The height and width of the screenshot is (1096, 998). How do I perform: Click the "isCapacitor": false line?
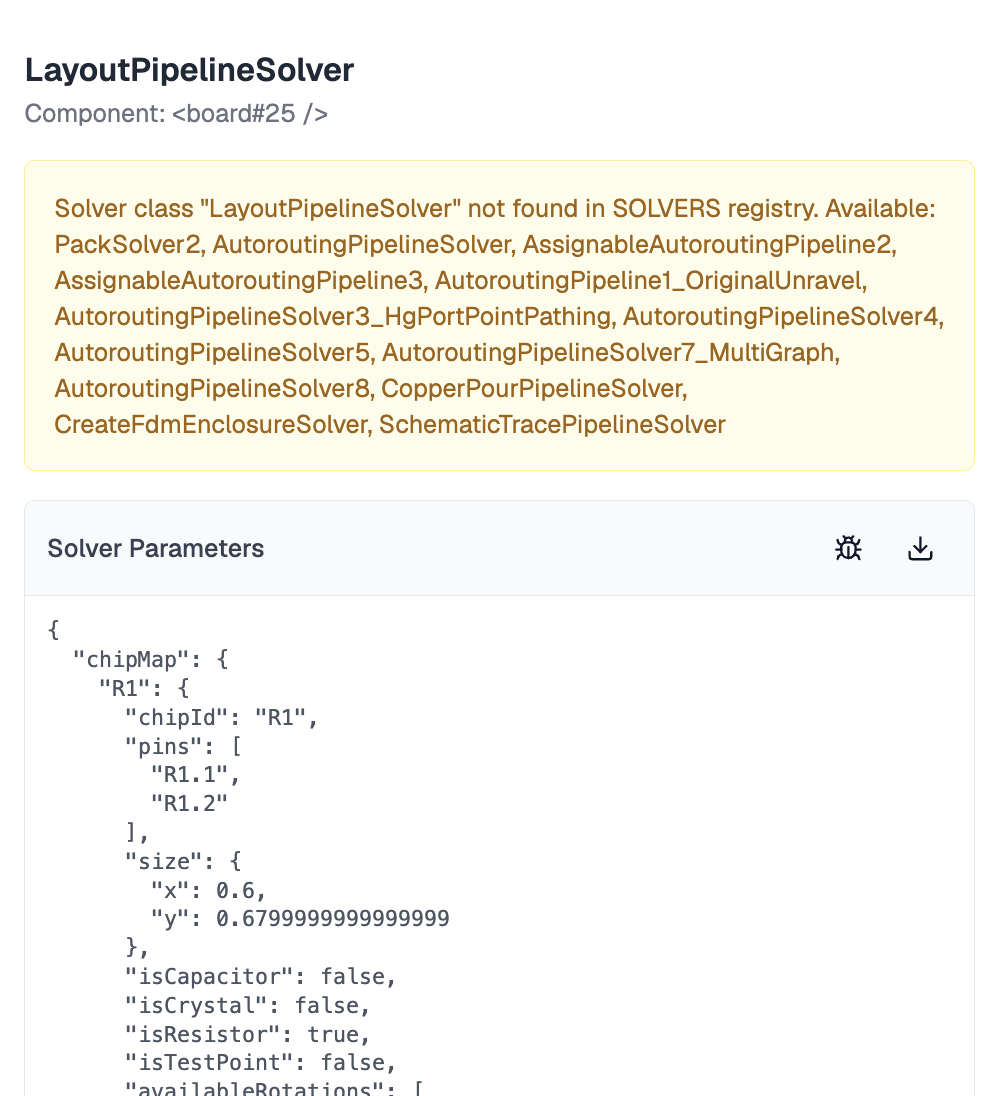261,976
